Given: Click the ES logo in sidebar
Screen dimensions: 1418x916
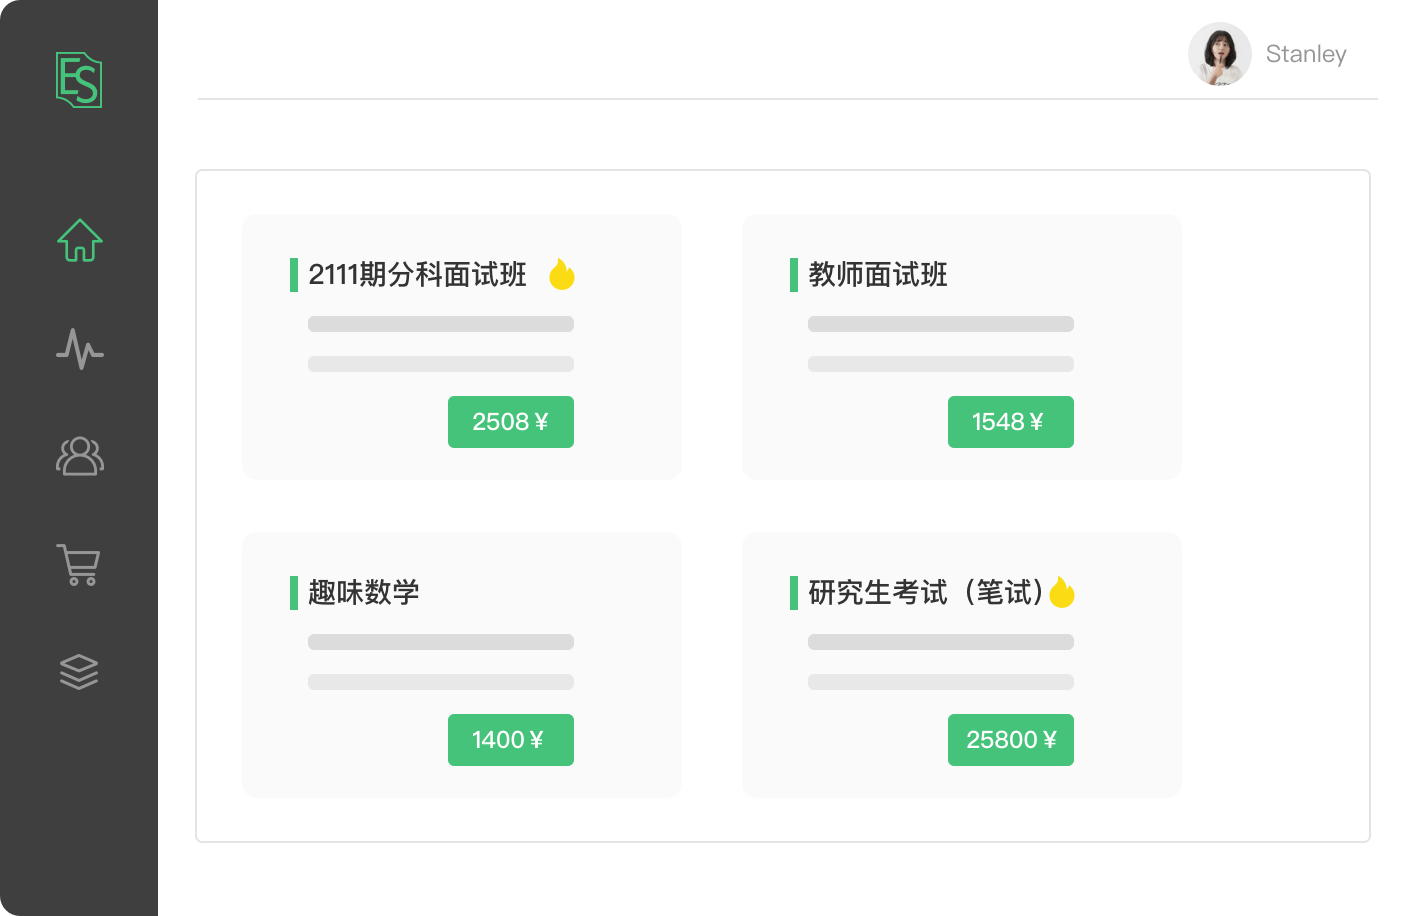Looking at the screenshot, I should tap(79, 80).
